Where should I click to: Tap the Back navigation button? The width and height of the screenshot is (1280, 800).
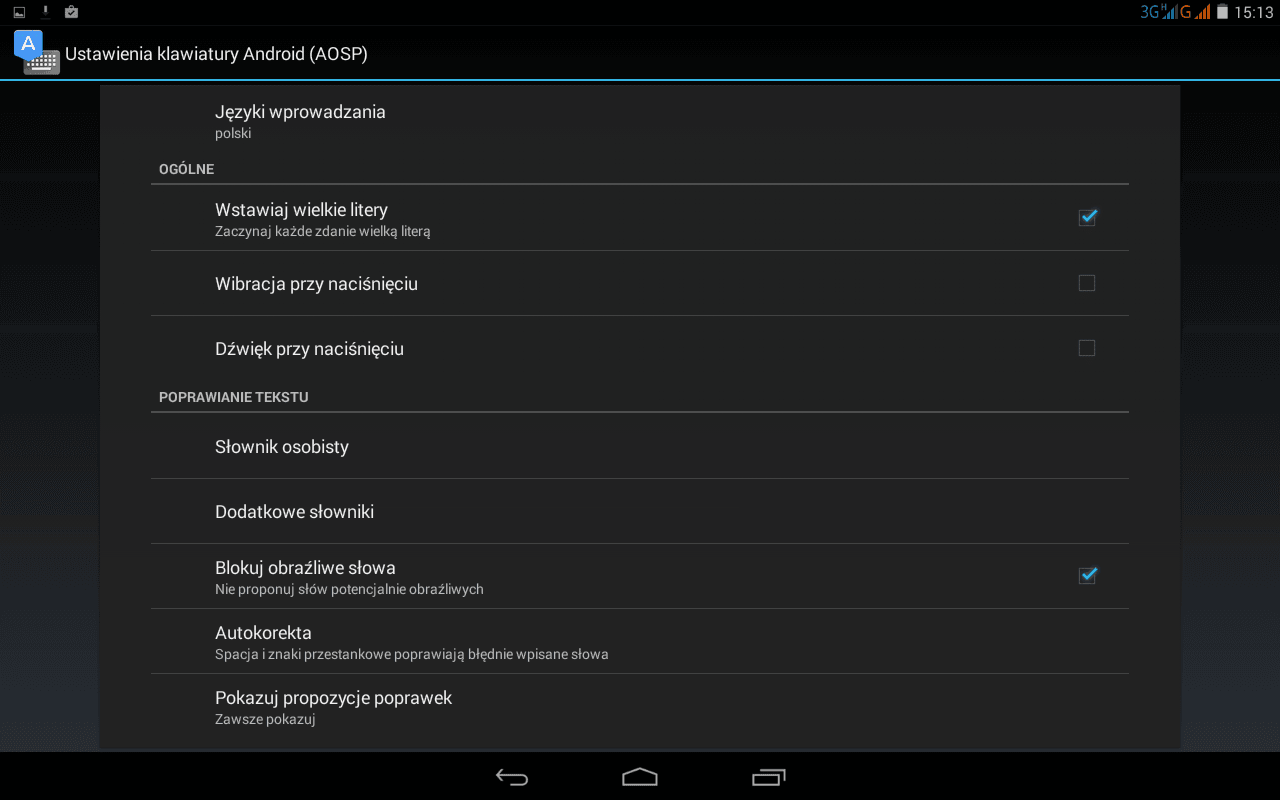[x=512, y=777]
